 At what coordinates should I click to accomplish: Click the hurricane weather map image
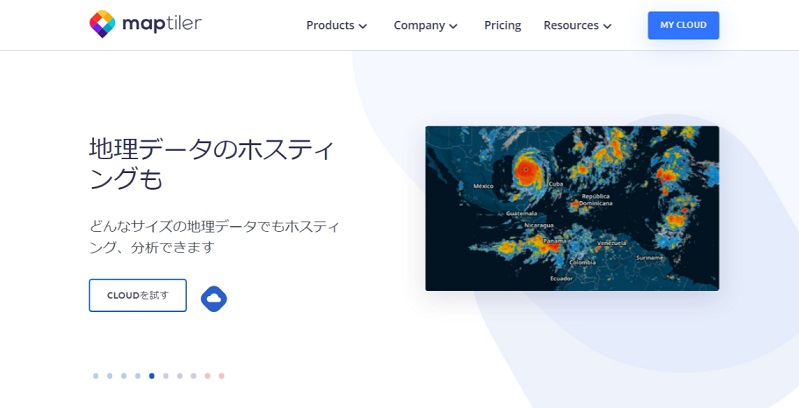[571, 208]
